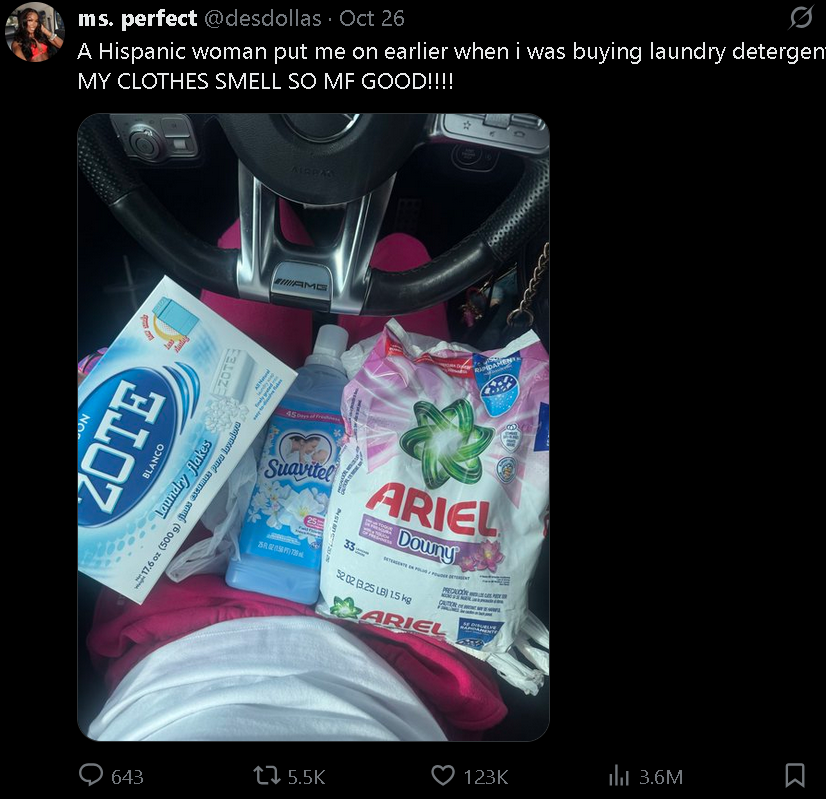The width and height of the screenshot is (826, 799).
Task: Click the ms. perfect display name
Action: click(x=137, y=18)
